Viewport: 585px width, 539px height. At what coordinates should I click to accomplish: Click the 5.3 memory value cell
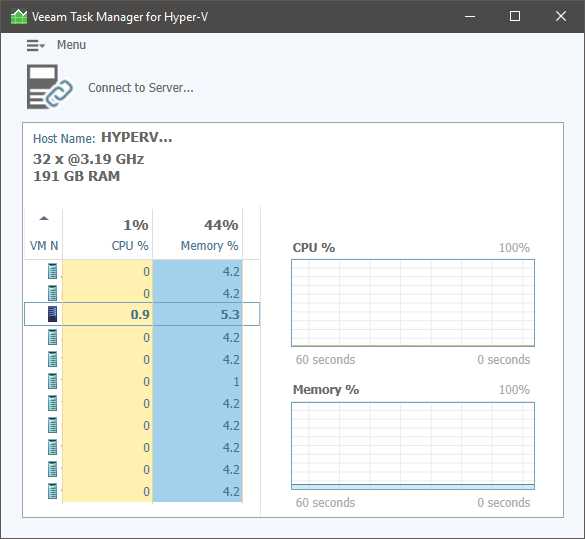[x=197, y=314]
